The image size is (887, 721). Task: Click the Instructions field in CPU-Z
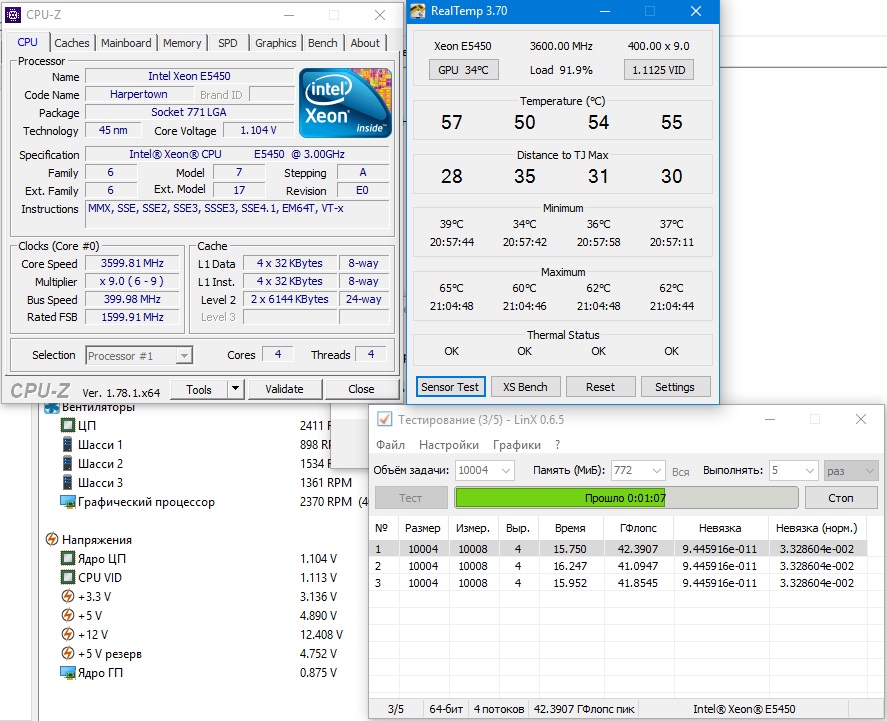(237, 214)
